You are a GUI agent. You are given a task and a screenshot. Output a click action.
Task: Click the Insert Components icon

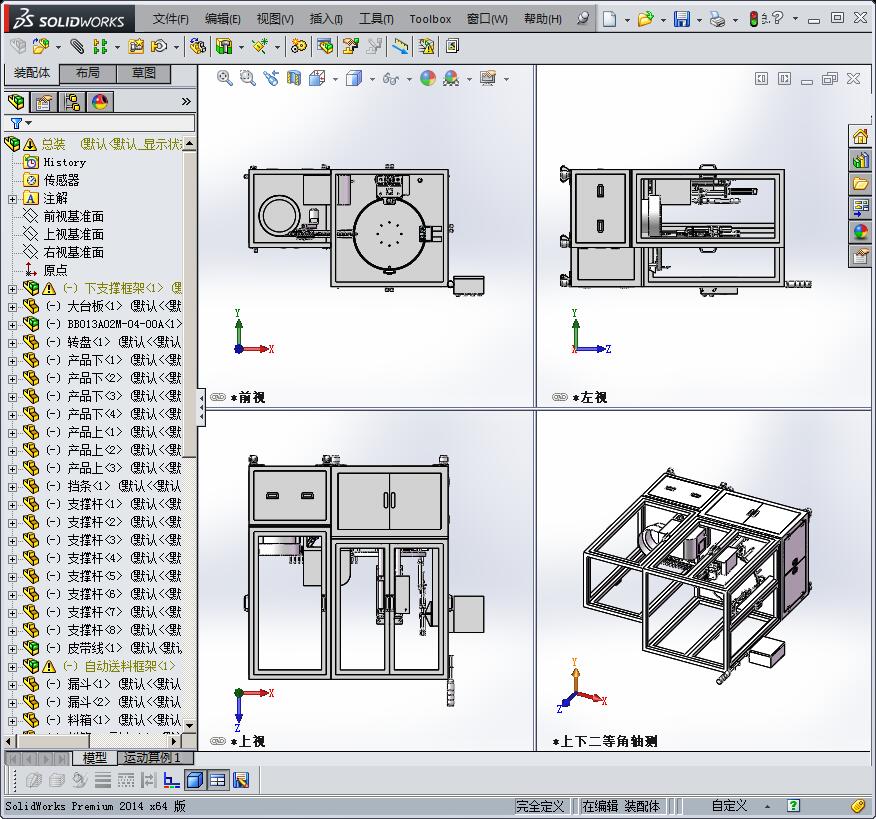pos(40,46)
